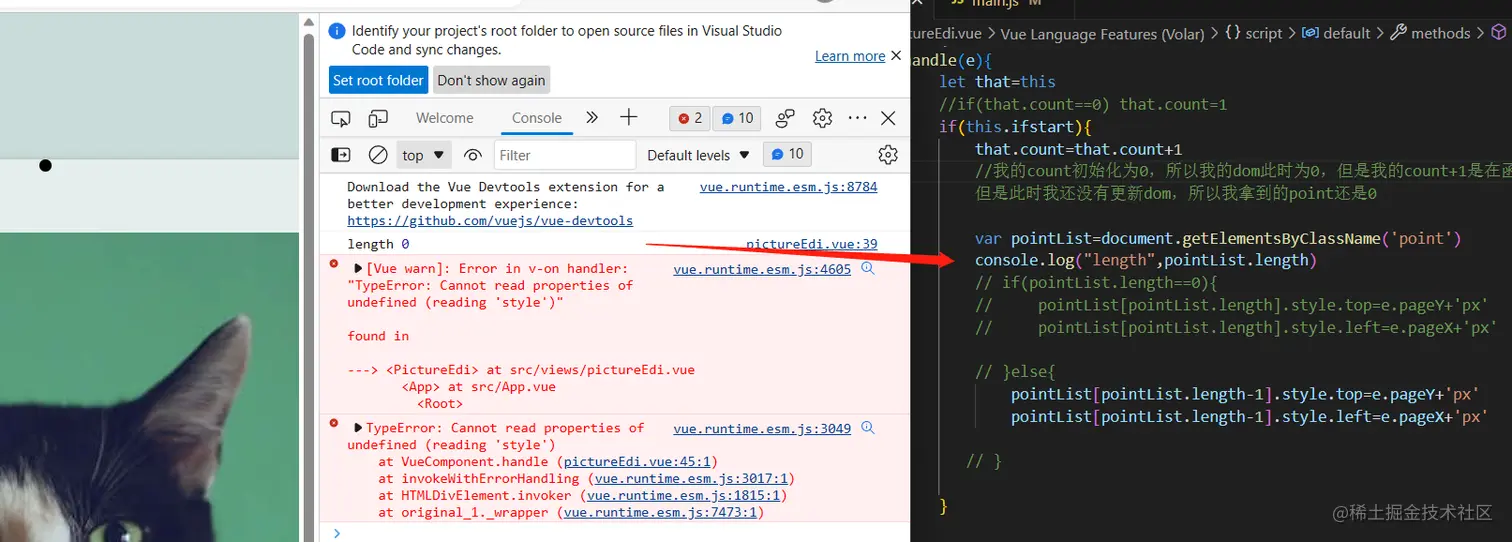Screen dimensions: 1512x542
Task: Select Vue Language Features (Volar) breadcrumb in VS Code
Action: click(1102, 33)
